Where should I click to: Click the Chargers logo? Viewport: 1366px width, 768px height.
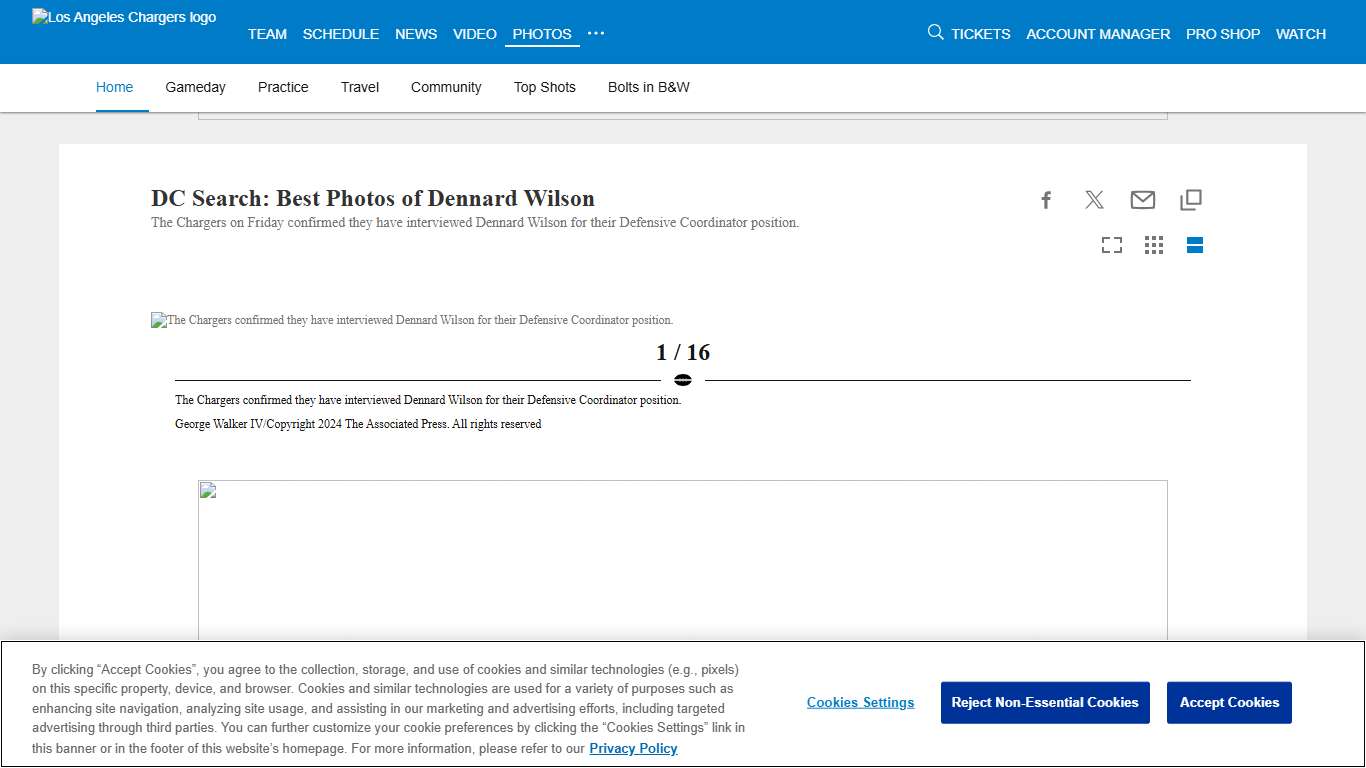(x=123, y=16)
